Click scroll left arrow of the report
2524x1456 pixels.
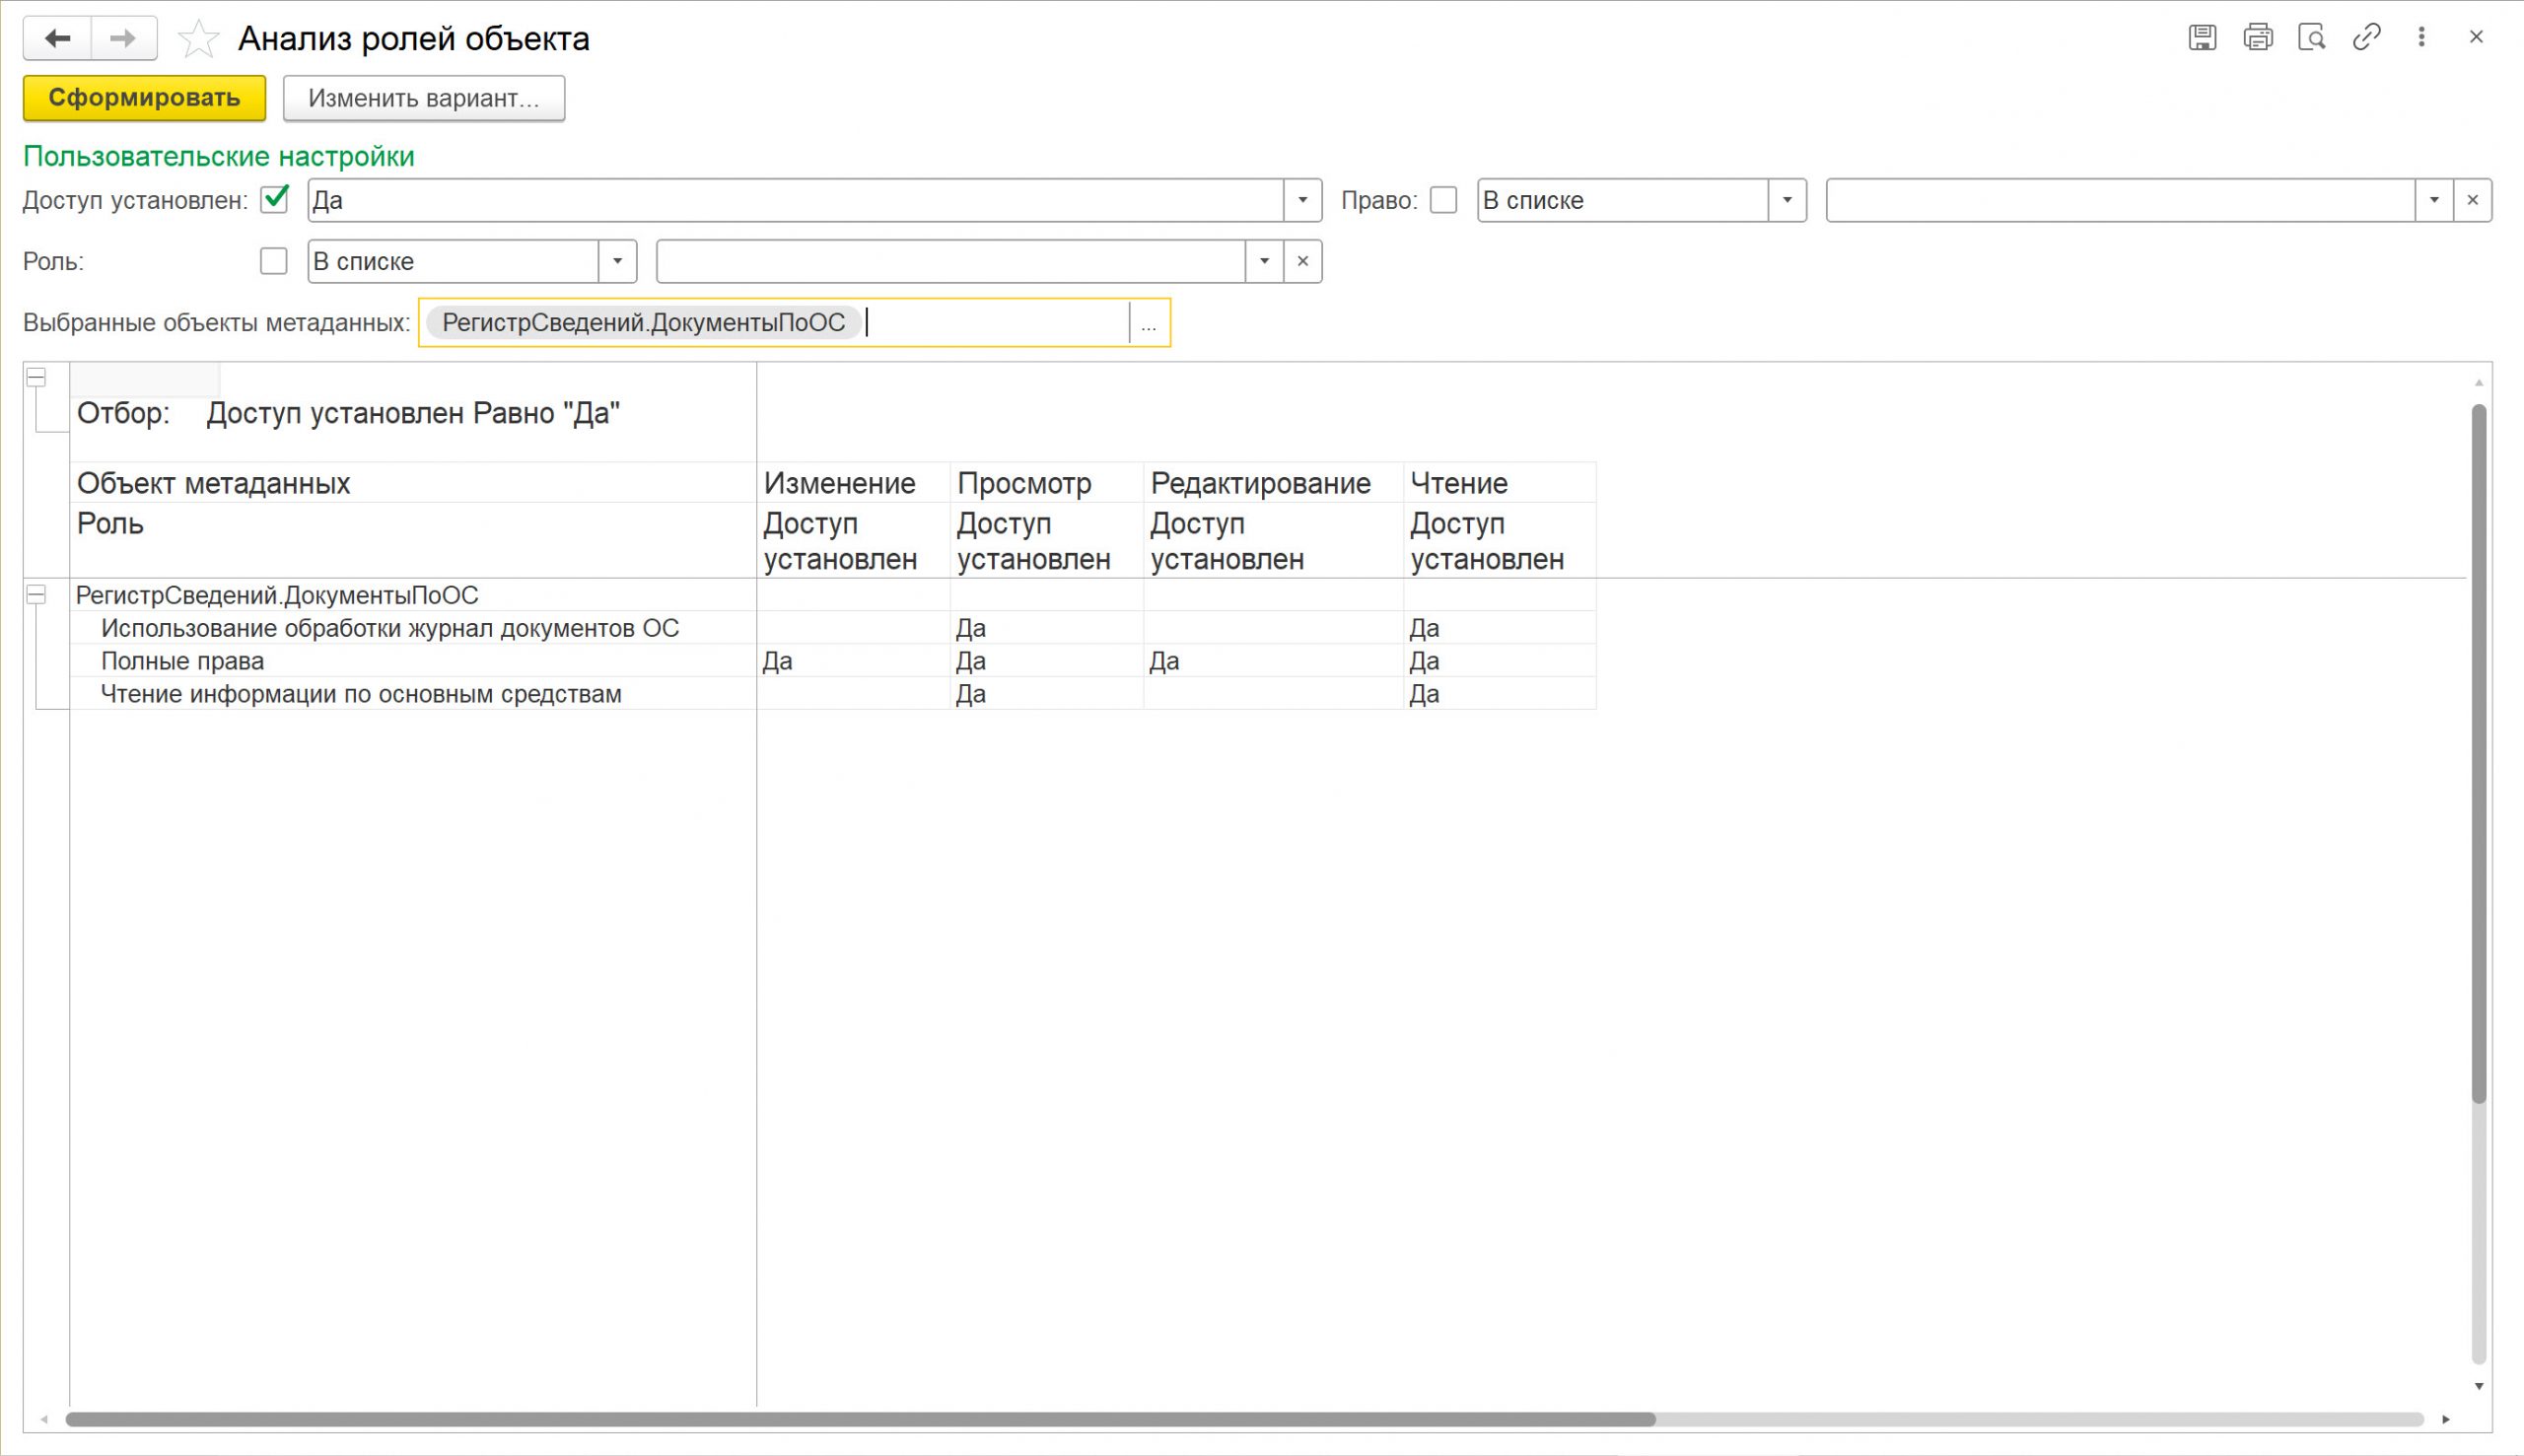(44, 1419)
